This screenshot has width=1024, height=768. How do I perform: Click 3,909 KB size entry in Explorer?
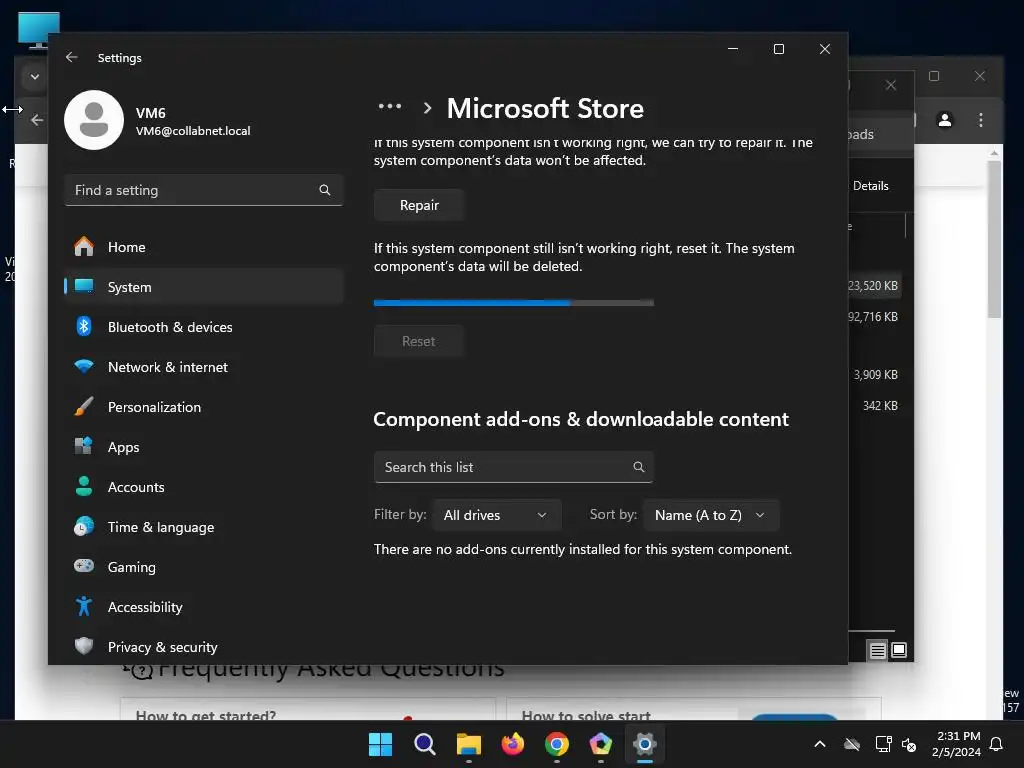tap(876, 375)
